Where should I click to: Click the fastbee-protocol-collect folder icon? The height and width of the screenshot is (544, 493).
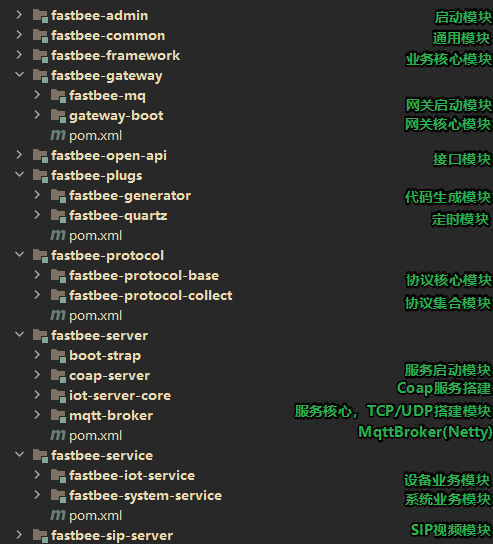[x=58, y=296]
